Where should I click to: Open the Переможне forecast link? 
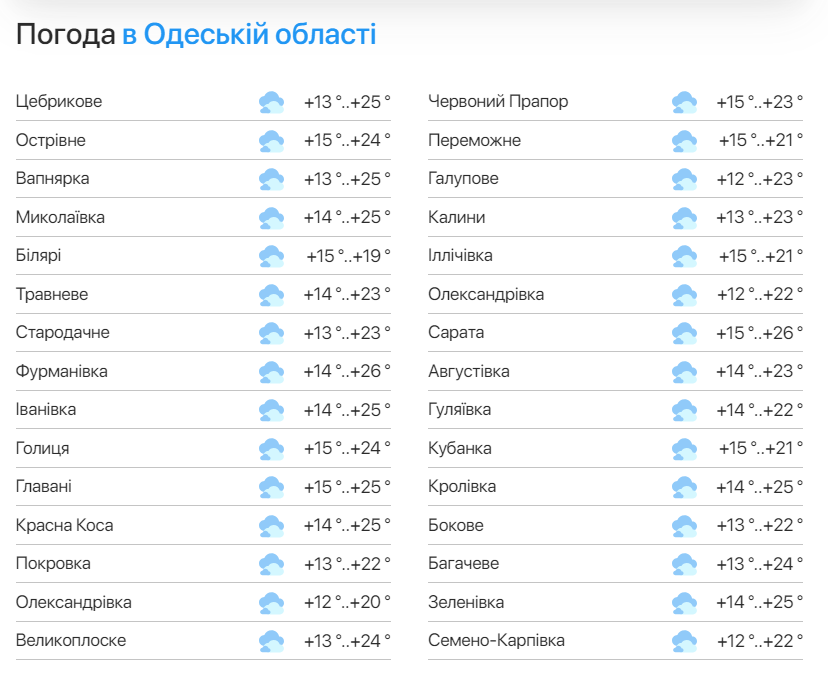coord(474,140)
